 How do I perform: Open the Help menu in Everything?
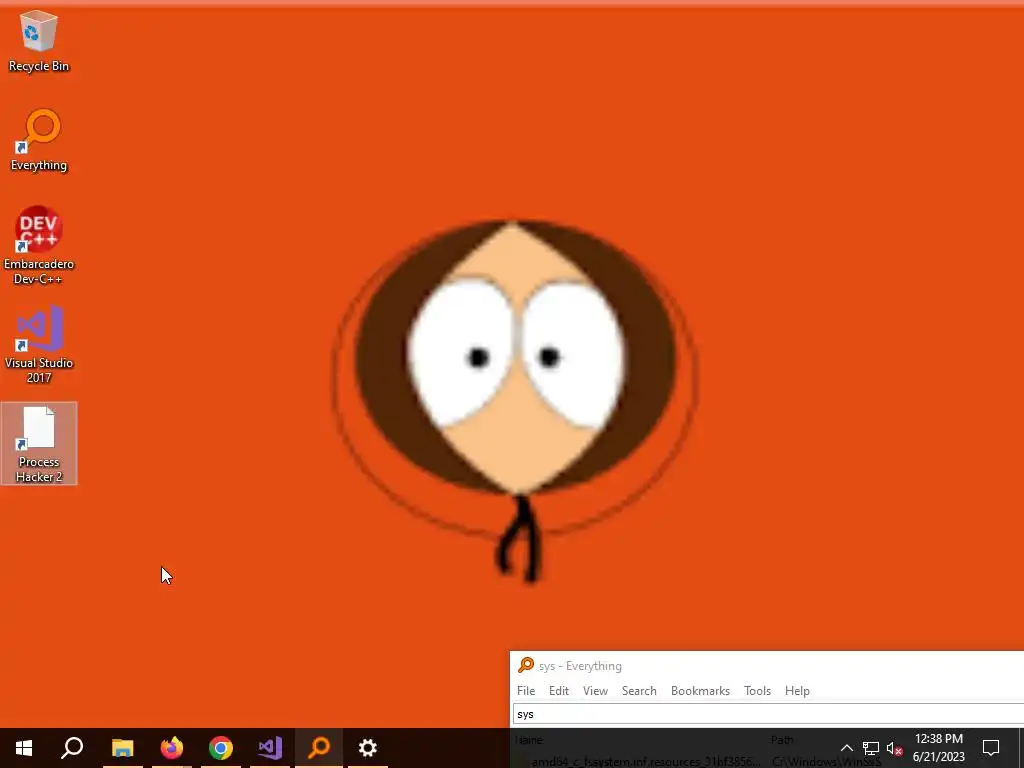point(797,691)
